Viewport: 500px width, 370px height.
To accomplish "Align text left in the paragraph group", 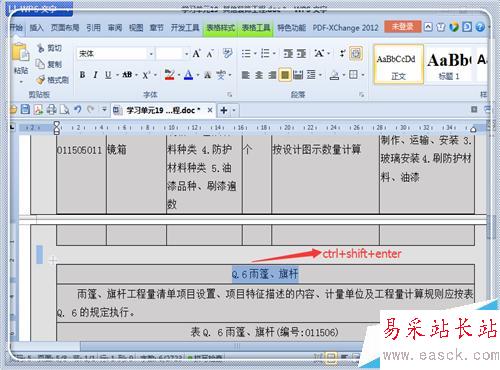I will coord(246,75).
